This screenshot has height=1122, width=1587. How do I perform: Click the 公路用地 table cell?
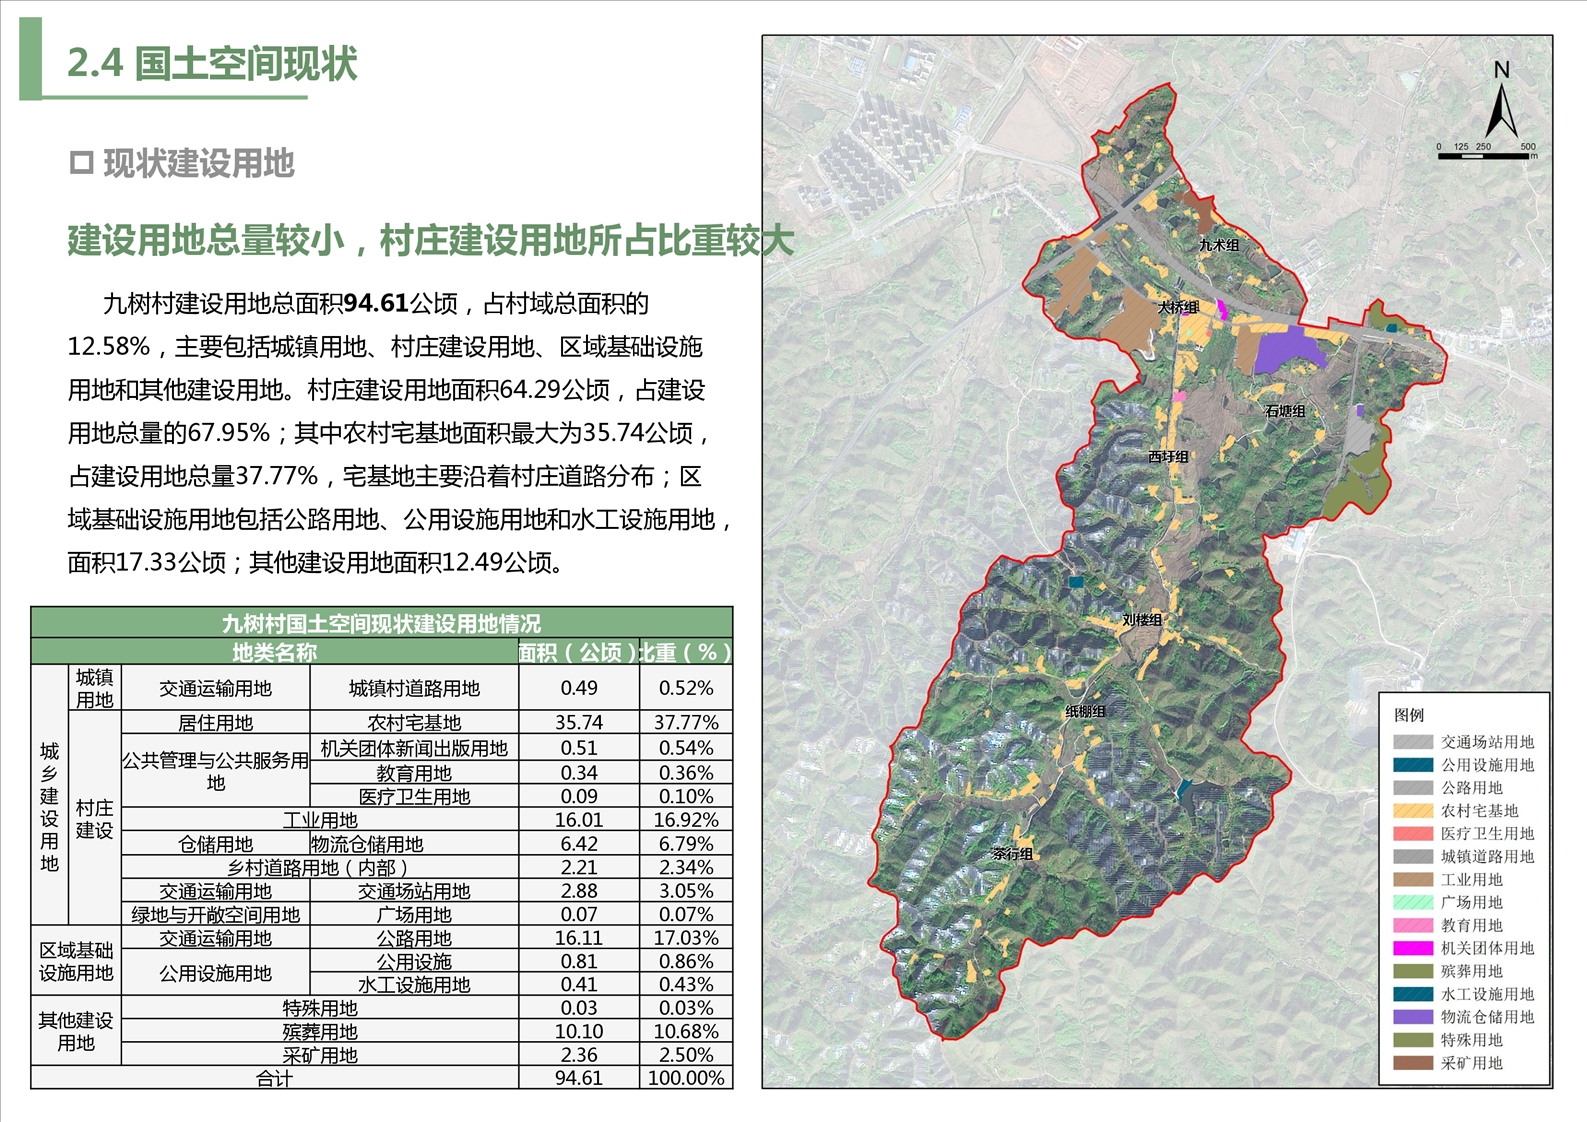point(414,938)
